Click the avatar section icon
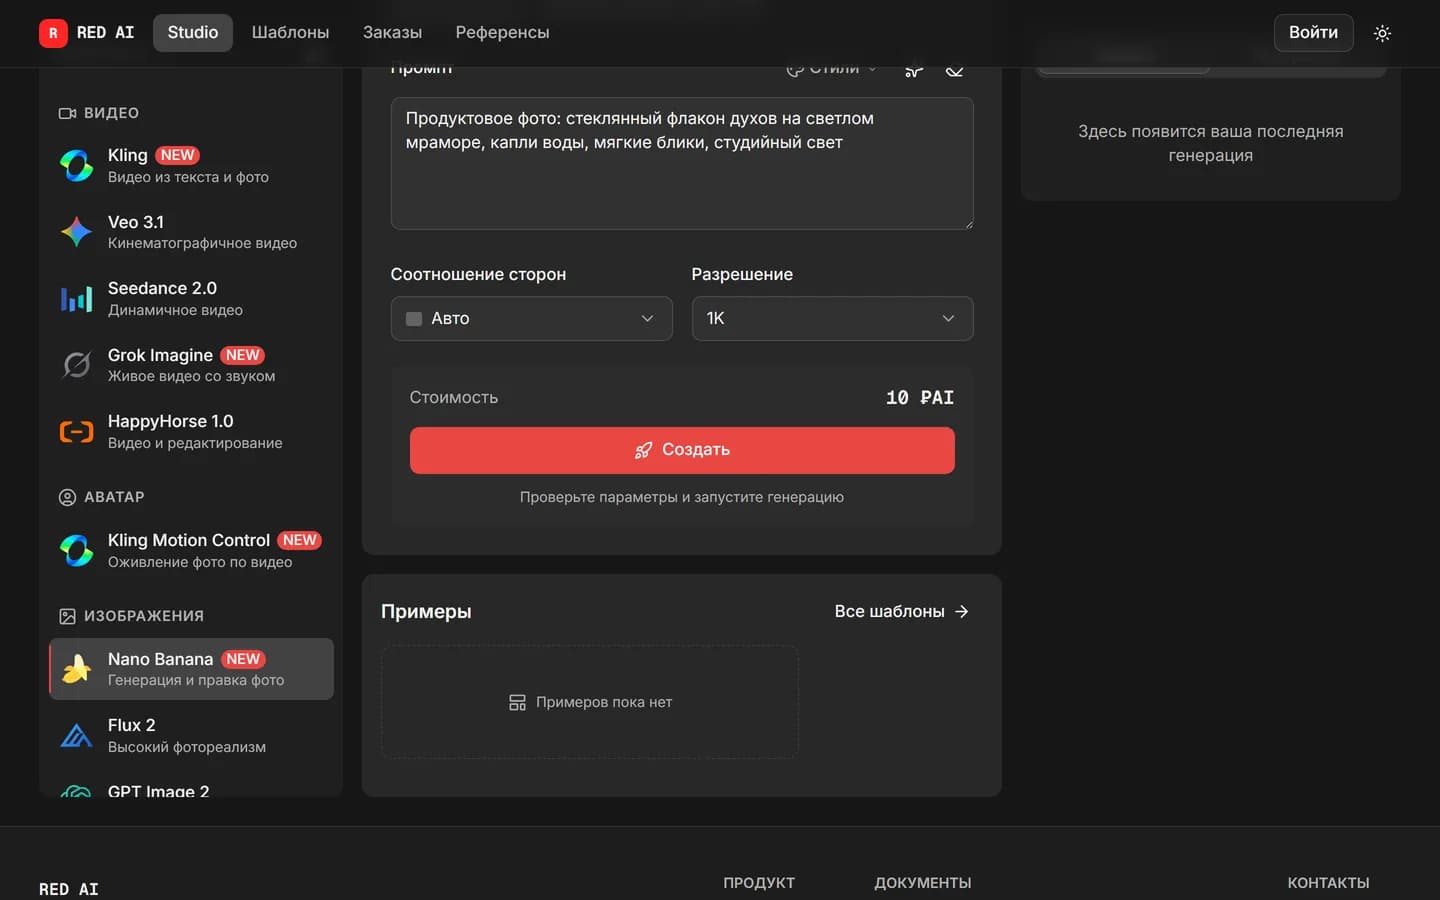The height and width of the screenshot is (900, 1440). point(67,497)
